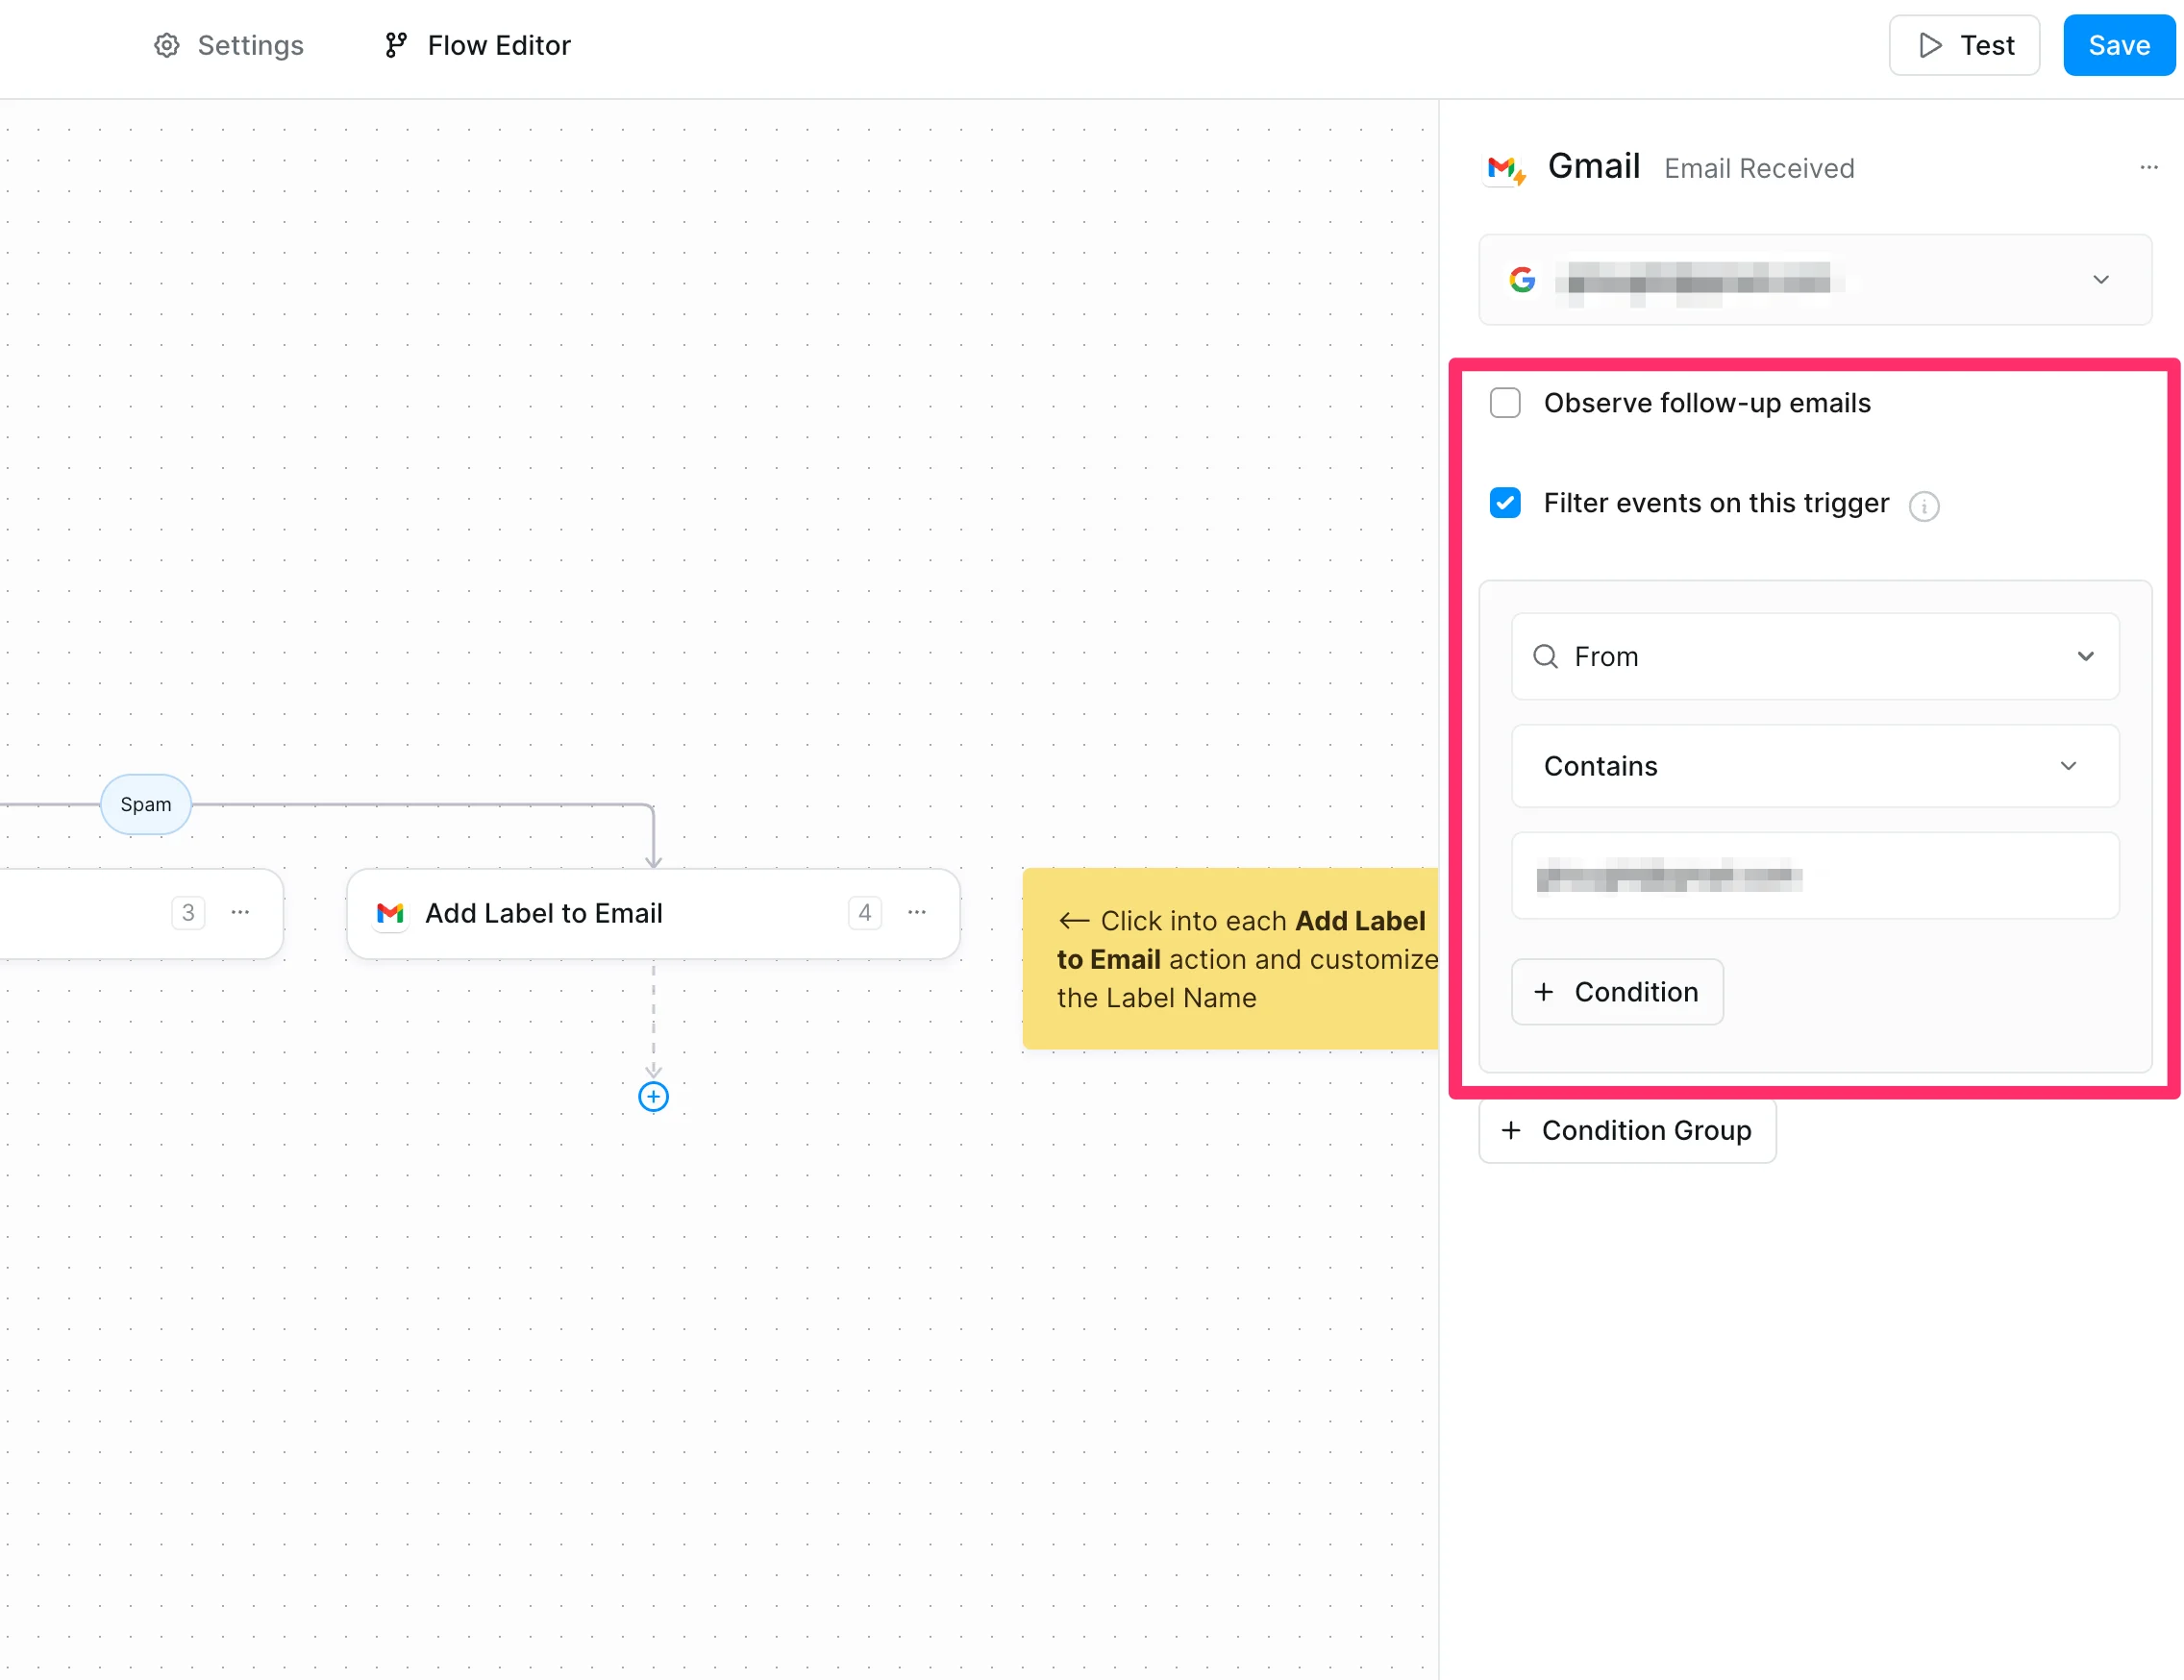Open three-dot menu on Add Label step 4
This screenshot has height=1680, width=2184.
tap(917, 912)
